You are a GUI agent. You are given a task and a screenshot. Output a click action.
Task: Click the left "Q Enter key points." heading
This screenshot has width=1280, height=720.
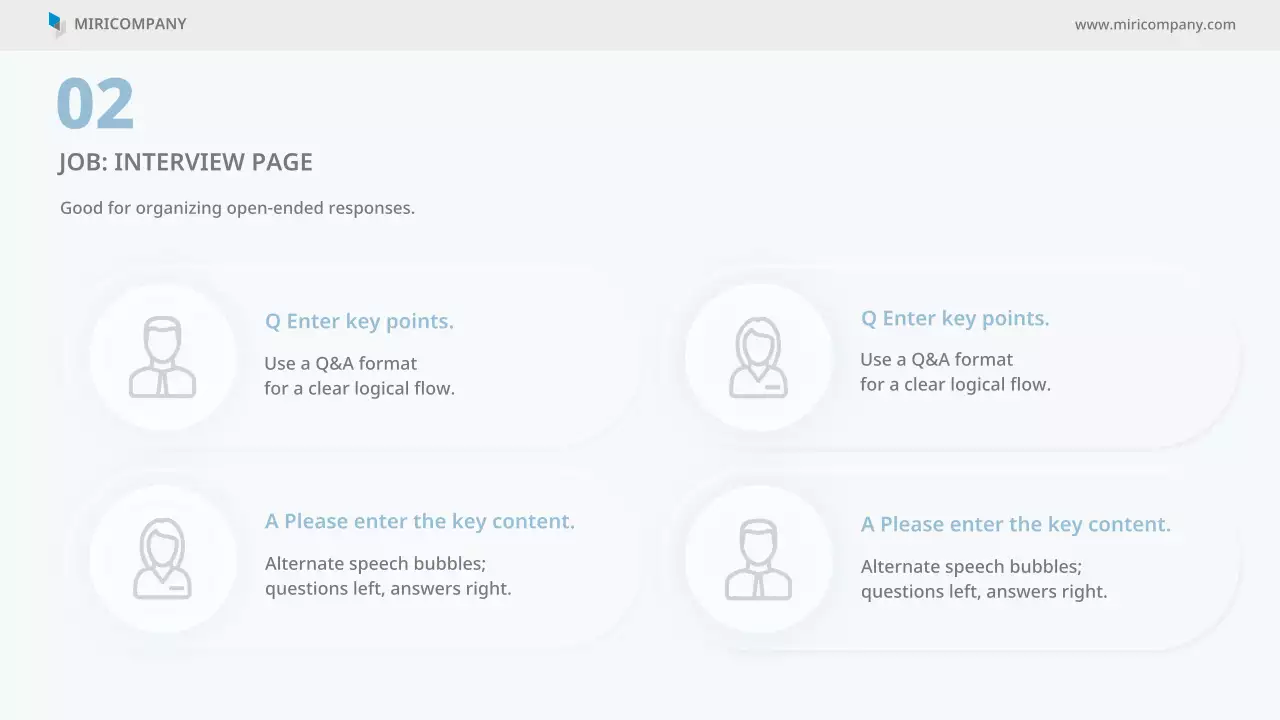(x=359, y=321)
